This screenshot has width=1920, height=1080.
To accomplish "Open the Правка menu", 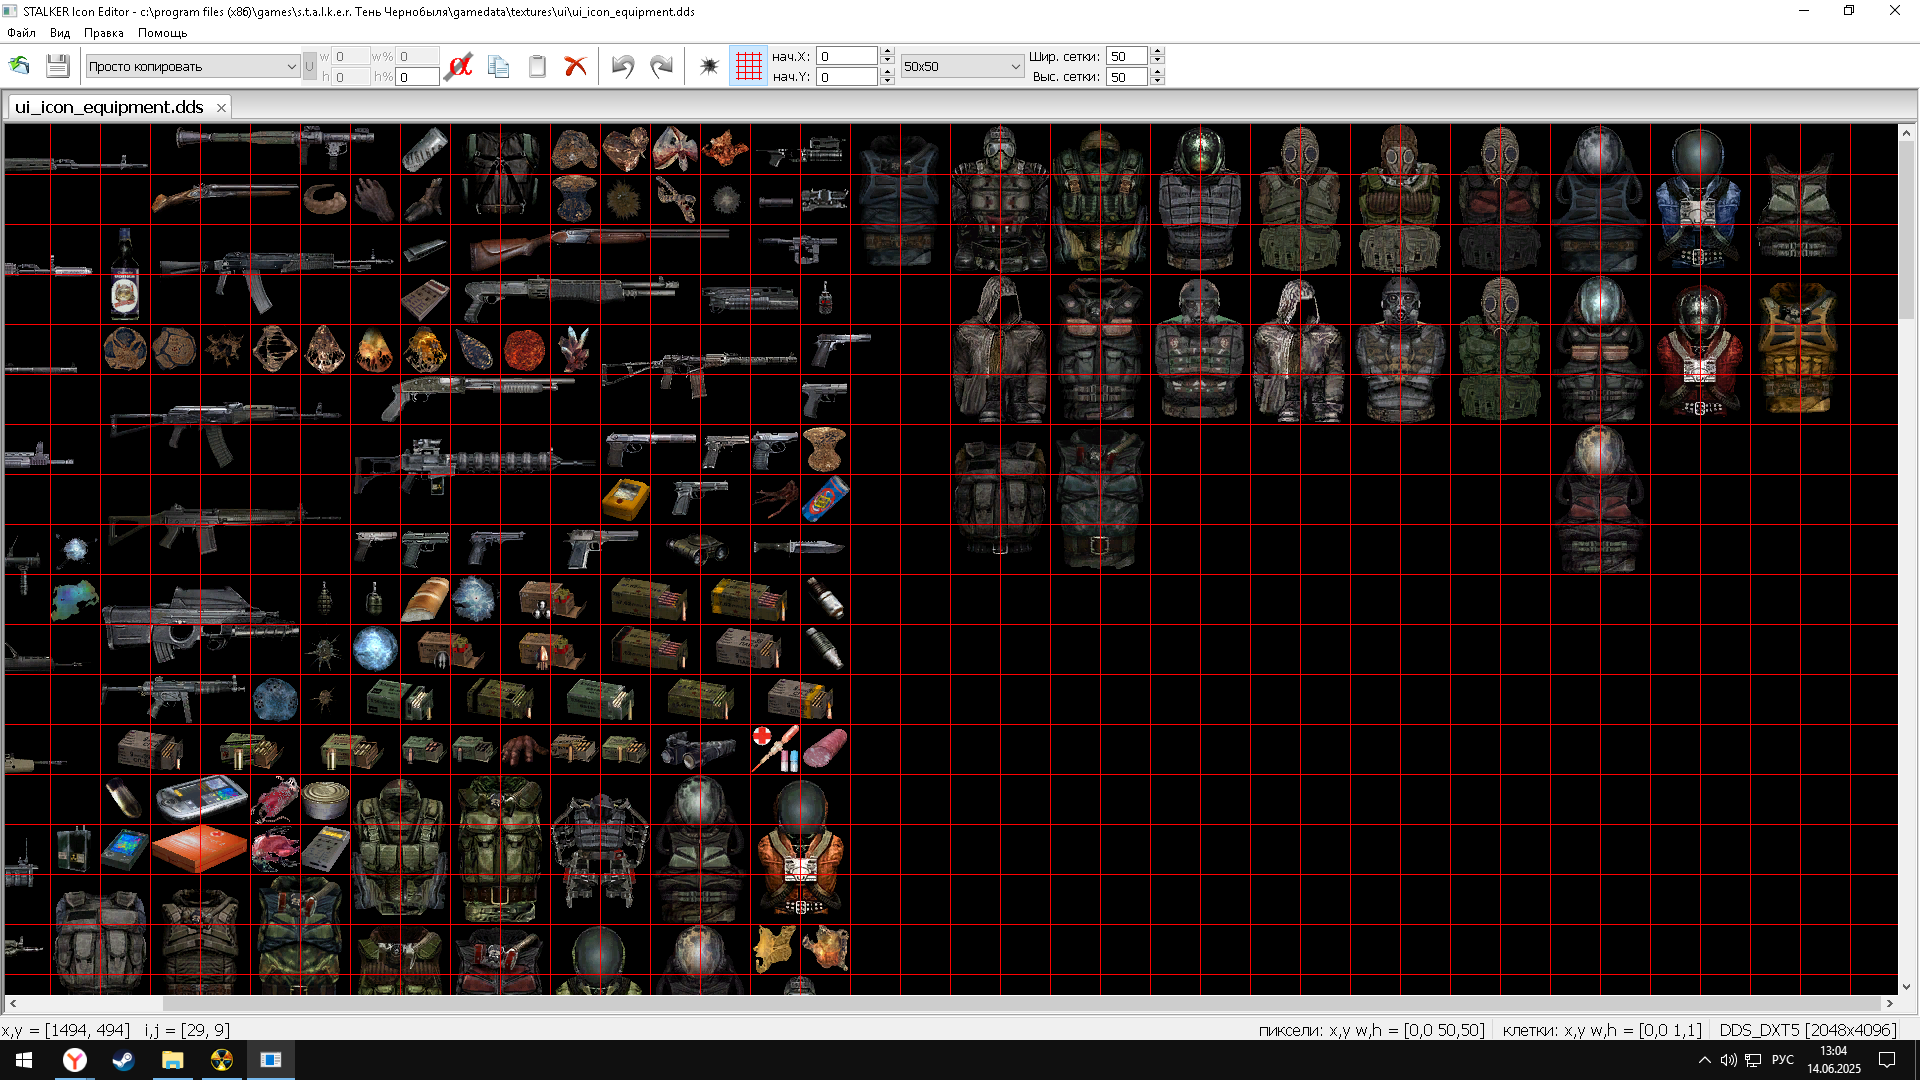I will [x=104, y=33].
